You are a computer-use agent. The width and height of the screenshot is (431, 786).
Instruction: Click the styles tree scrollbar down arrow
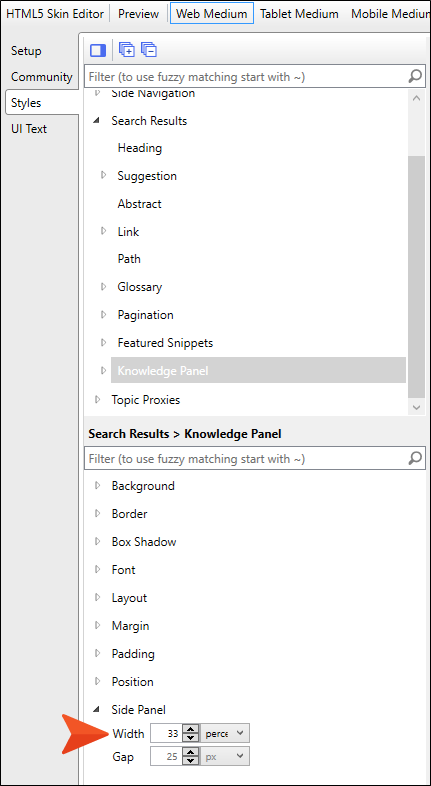(x=417, y=408)
